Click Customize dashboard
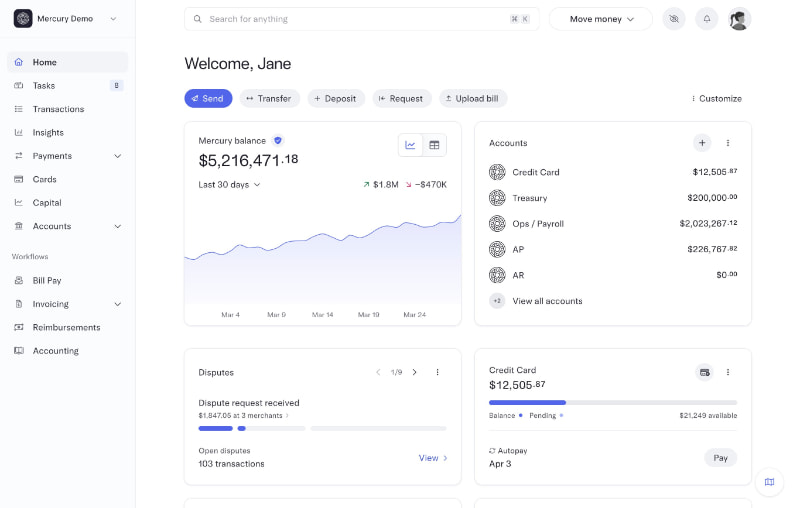 (716, 98)
